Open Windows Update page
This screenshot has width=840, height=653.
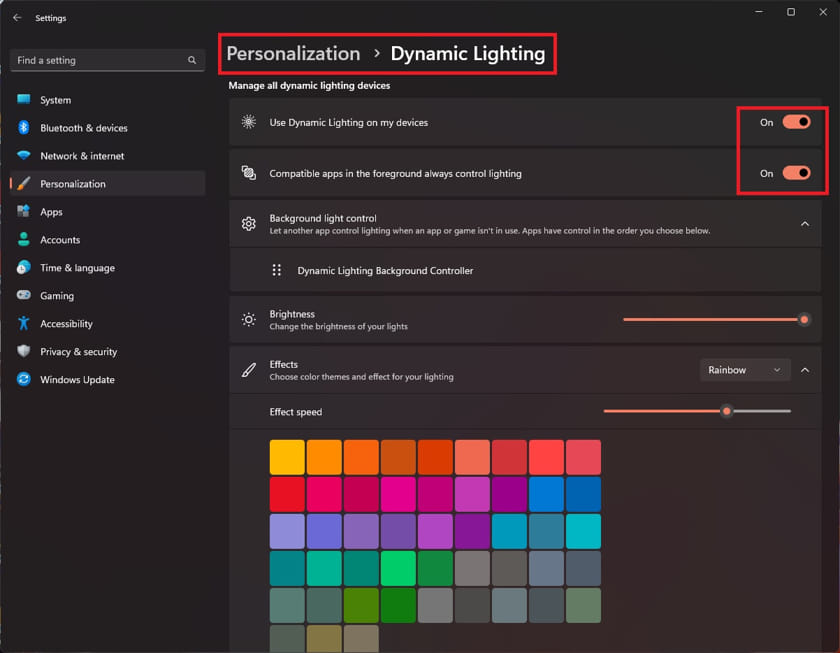click(x=107, y=379)
